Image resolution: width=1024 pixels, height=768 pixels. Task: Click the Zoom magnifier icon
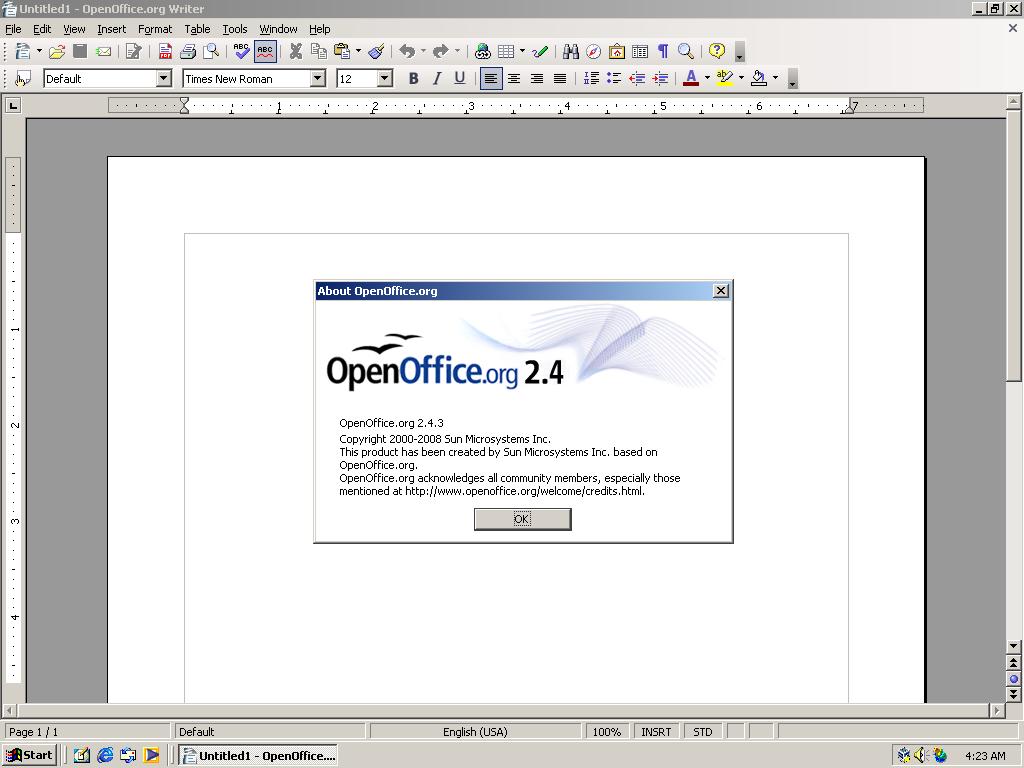tap(686, 51)
